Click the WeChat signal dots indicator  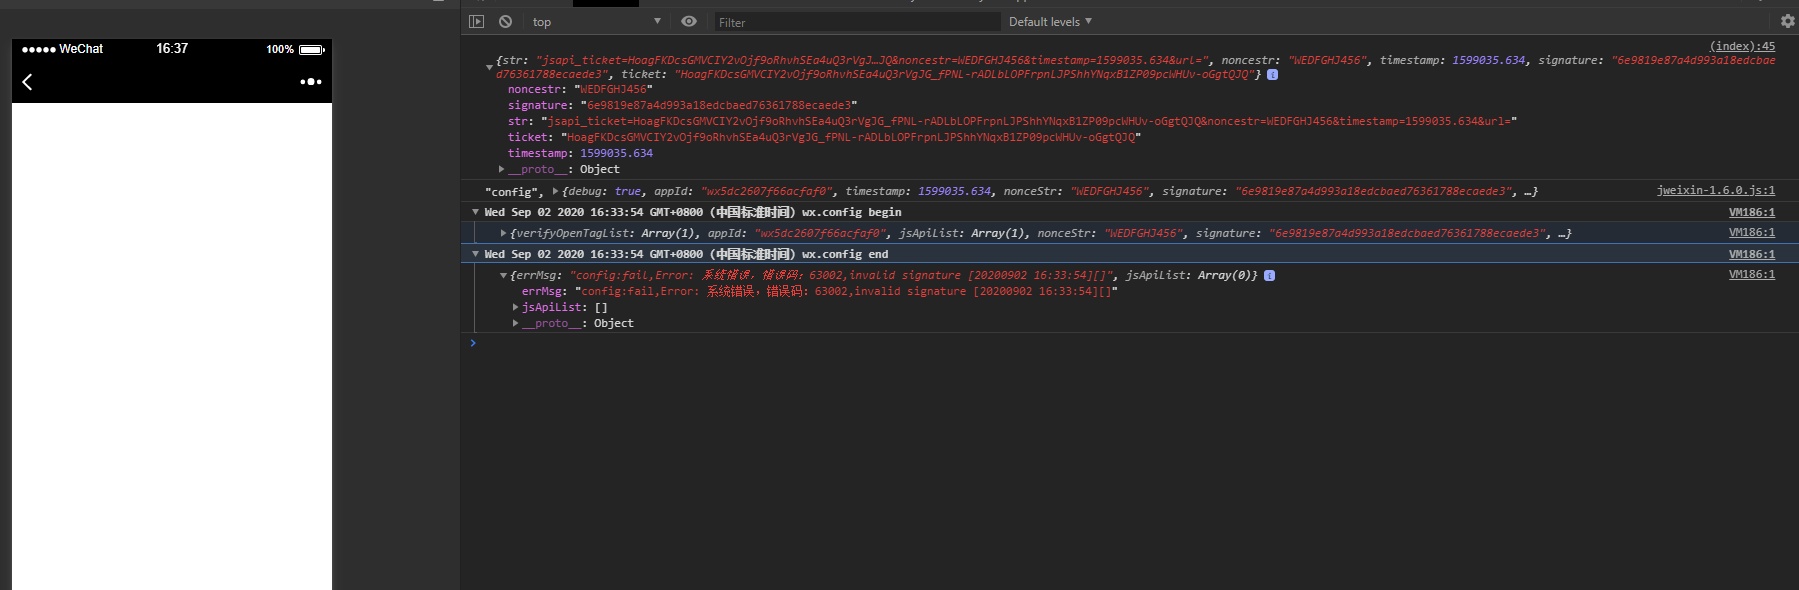point(39,49)
